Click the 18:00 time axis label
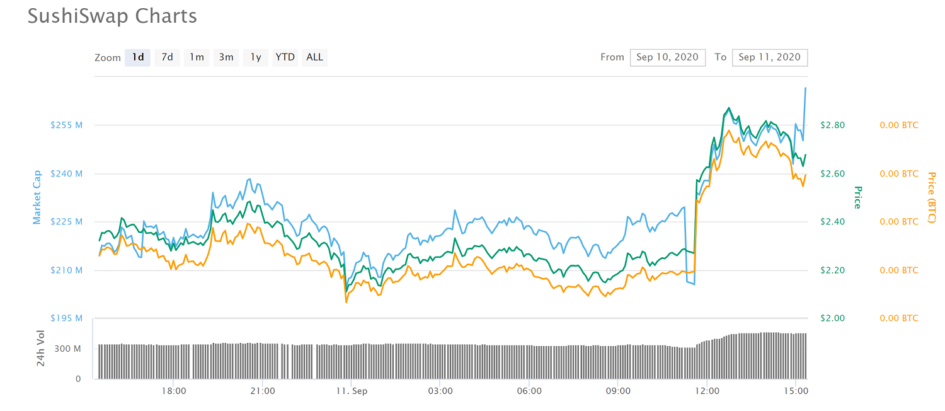945x411 pixels. 174,391
